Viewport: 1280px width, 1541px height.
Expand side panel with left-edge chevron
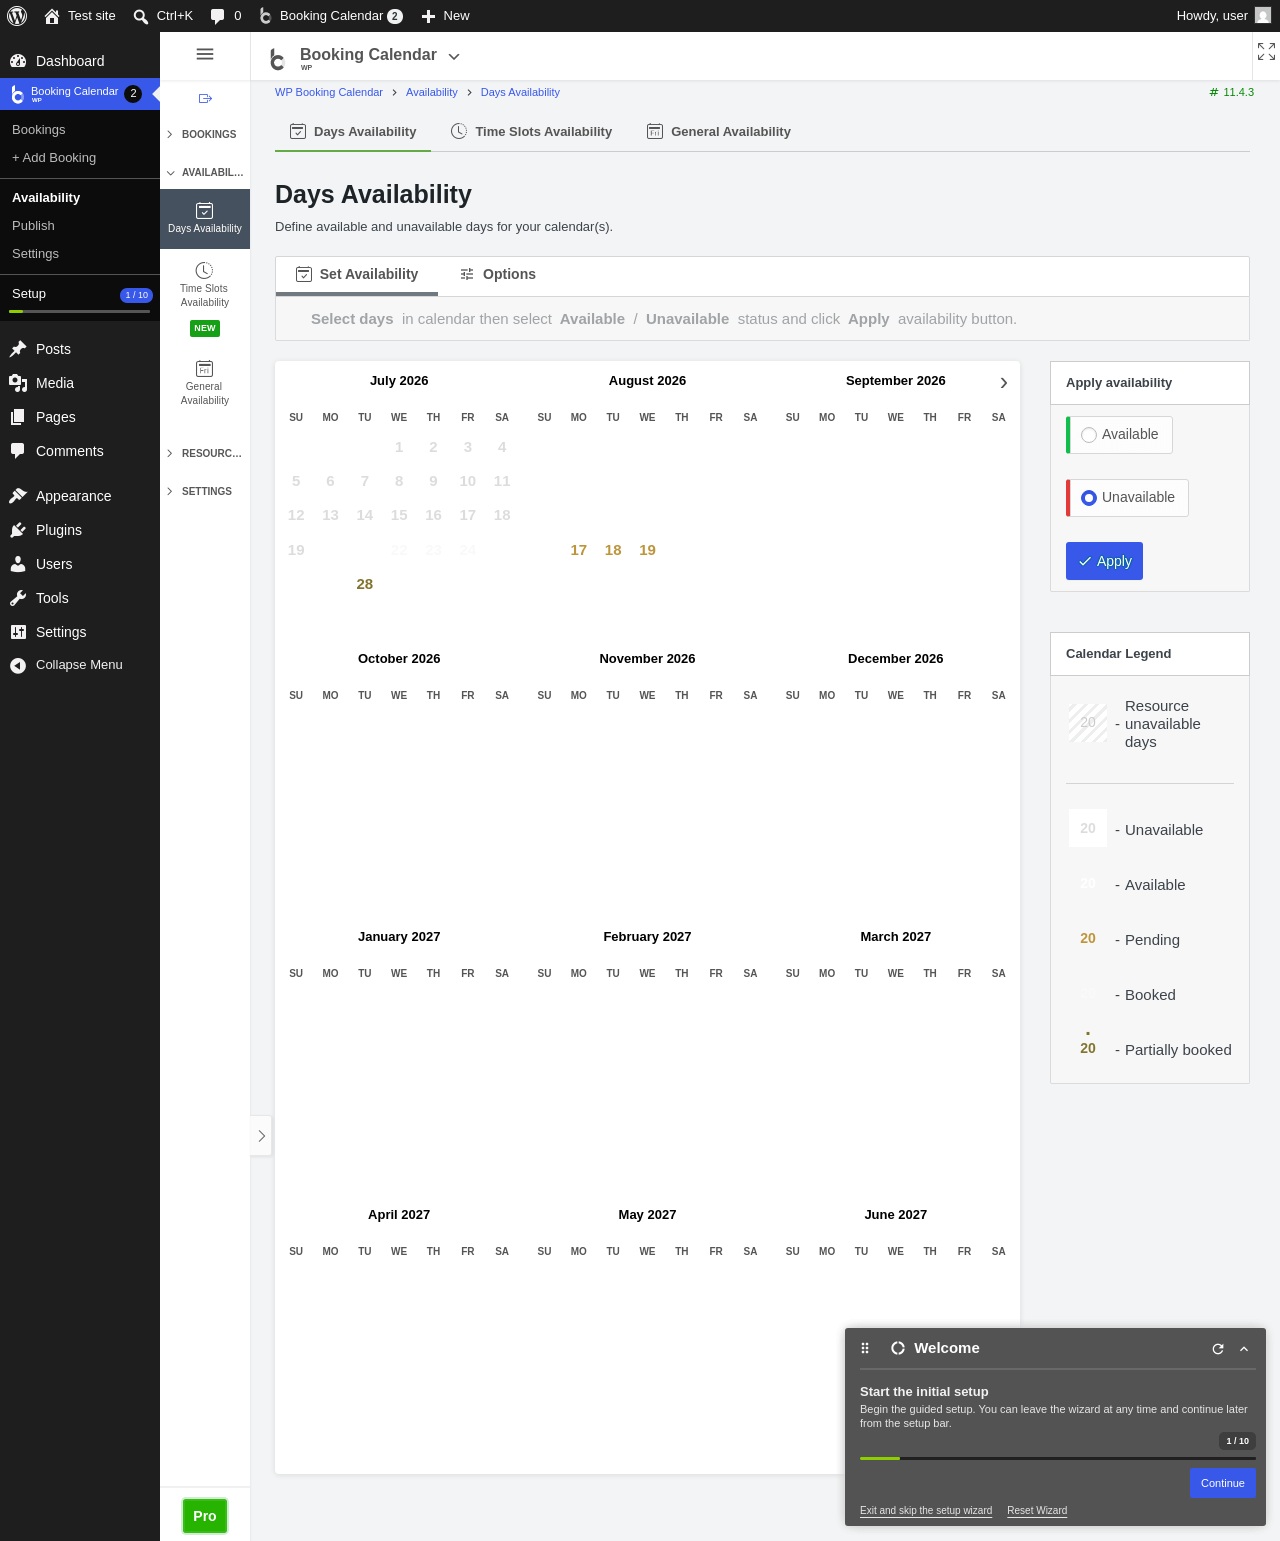click(261, 1136)
